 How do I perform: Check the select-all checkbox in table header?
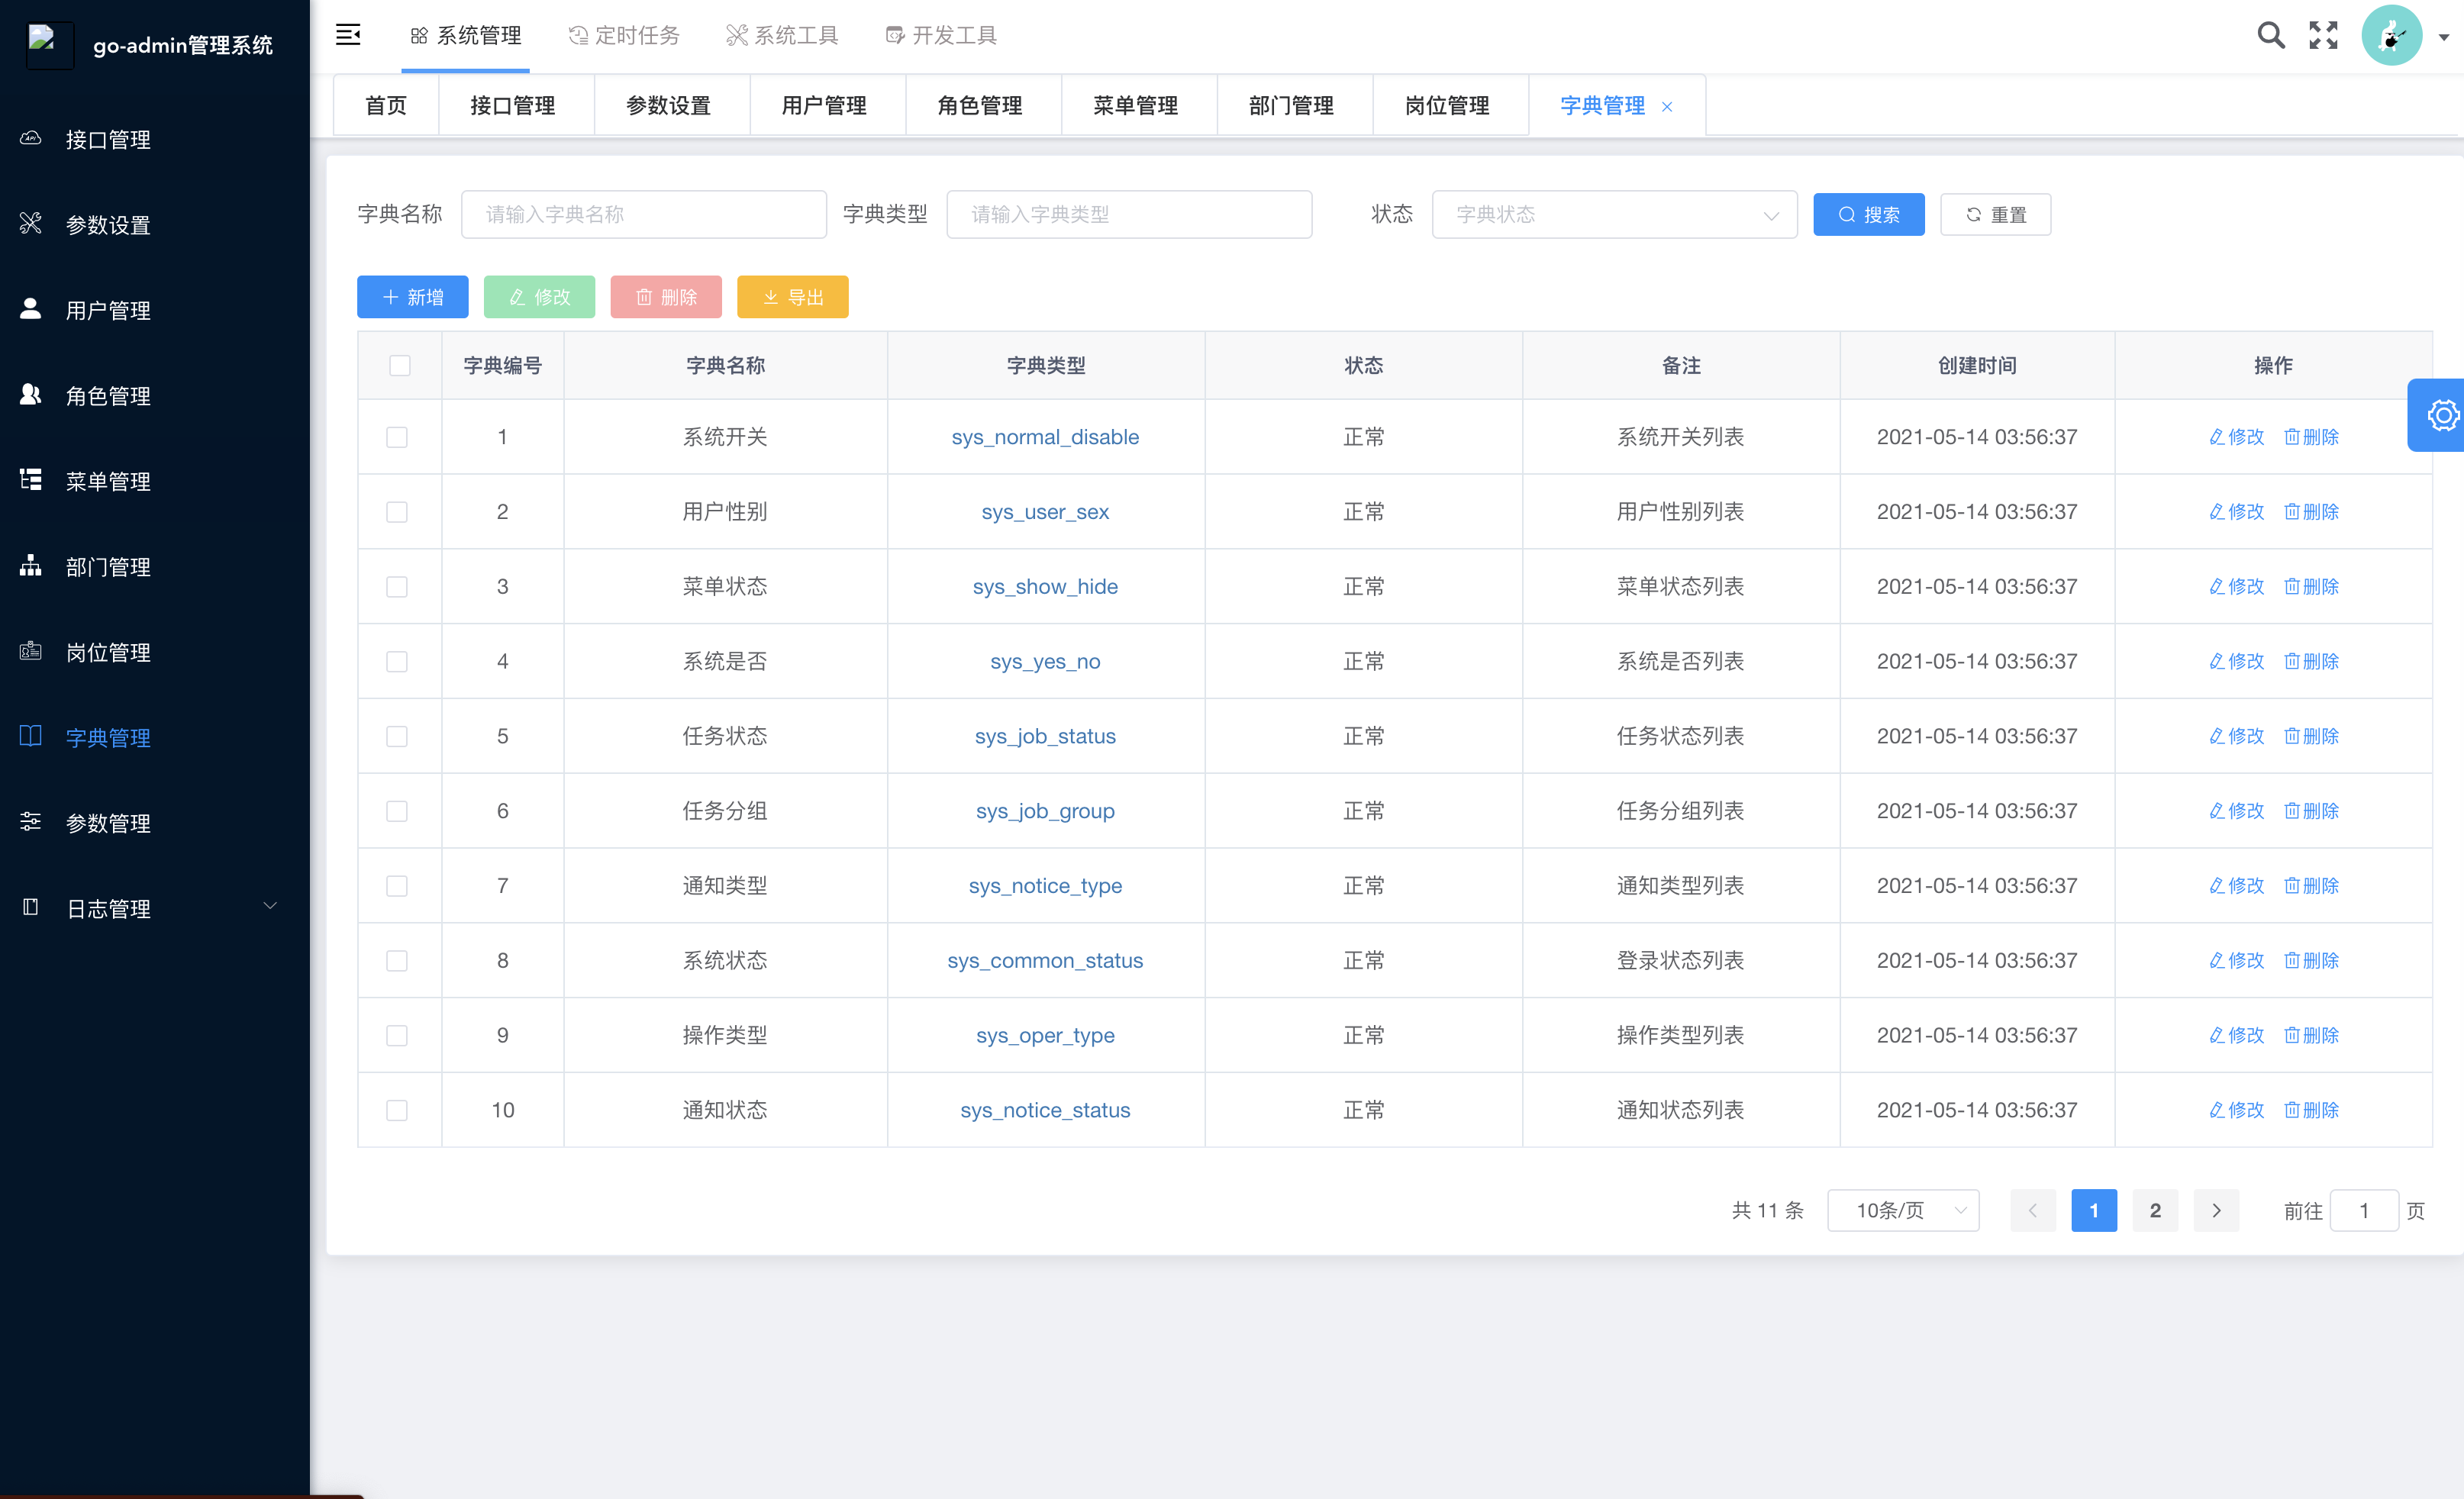pos(399,365)
